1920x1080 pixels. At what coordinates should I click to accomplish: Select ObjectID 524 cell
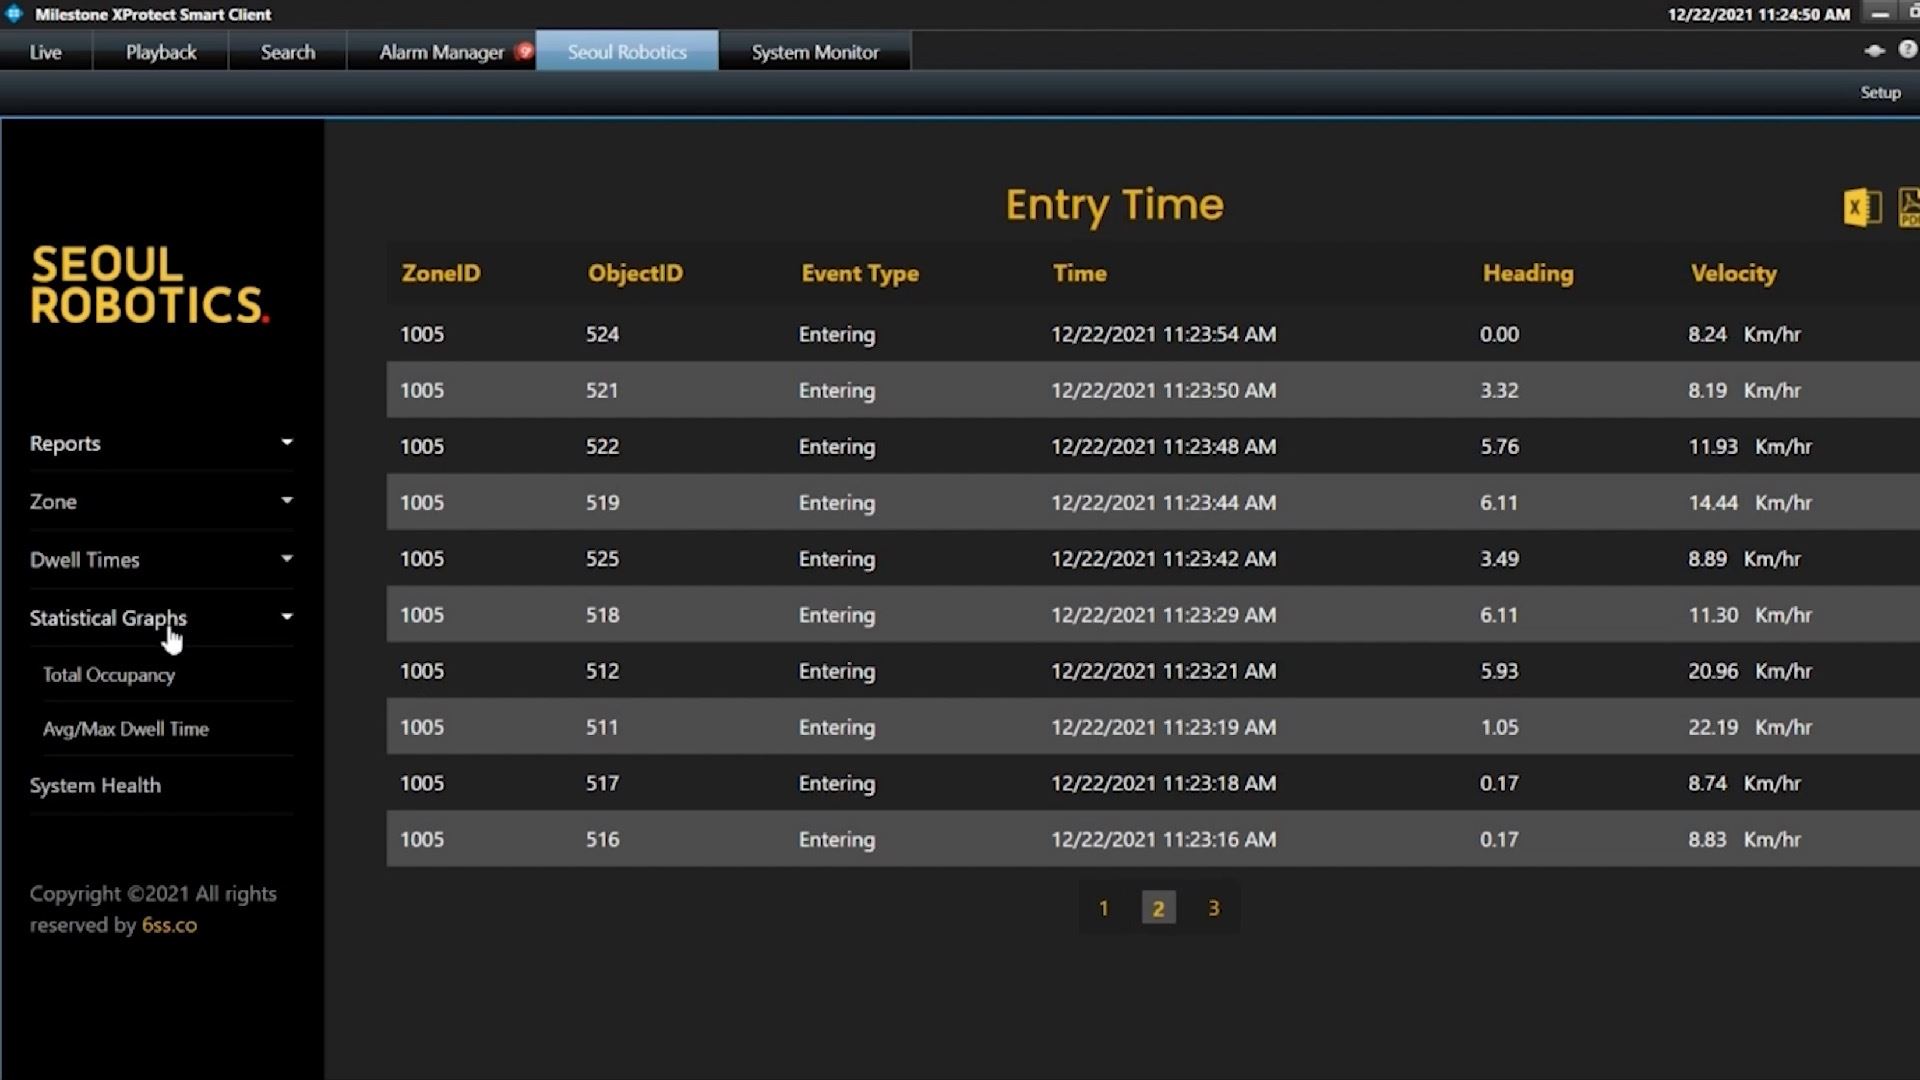coord(602,334)
